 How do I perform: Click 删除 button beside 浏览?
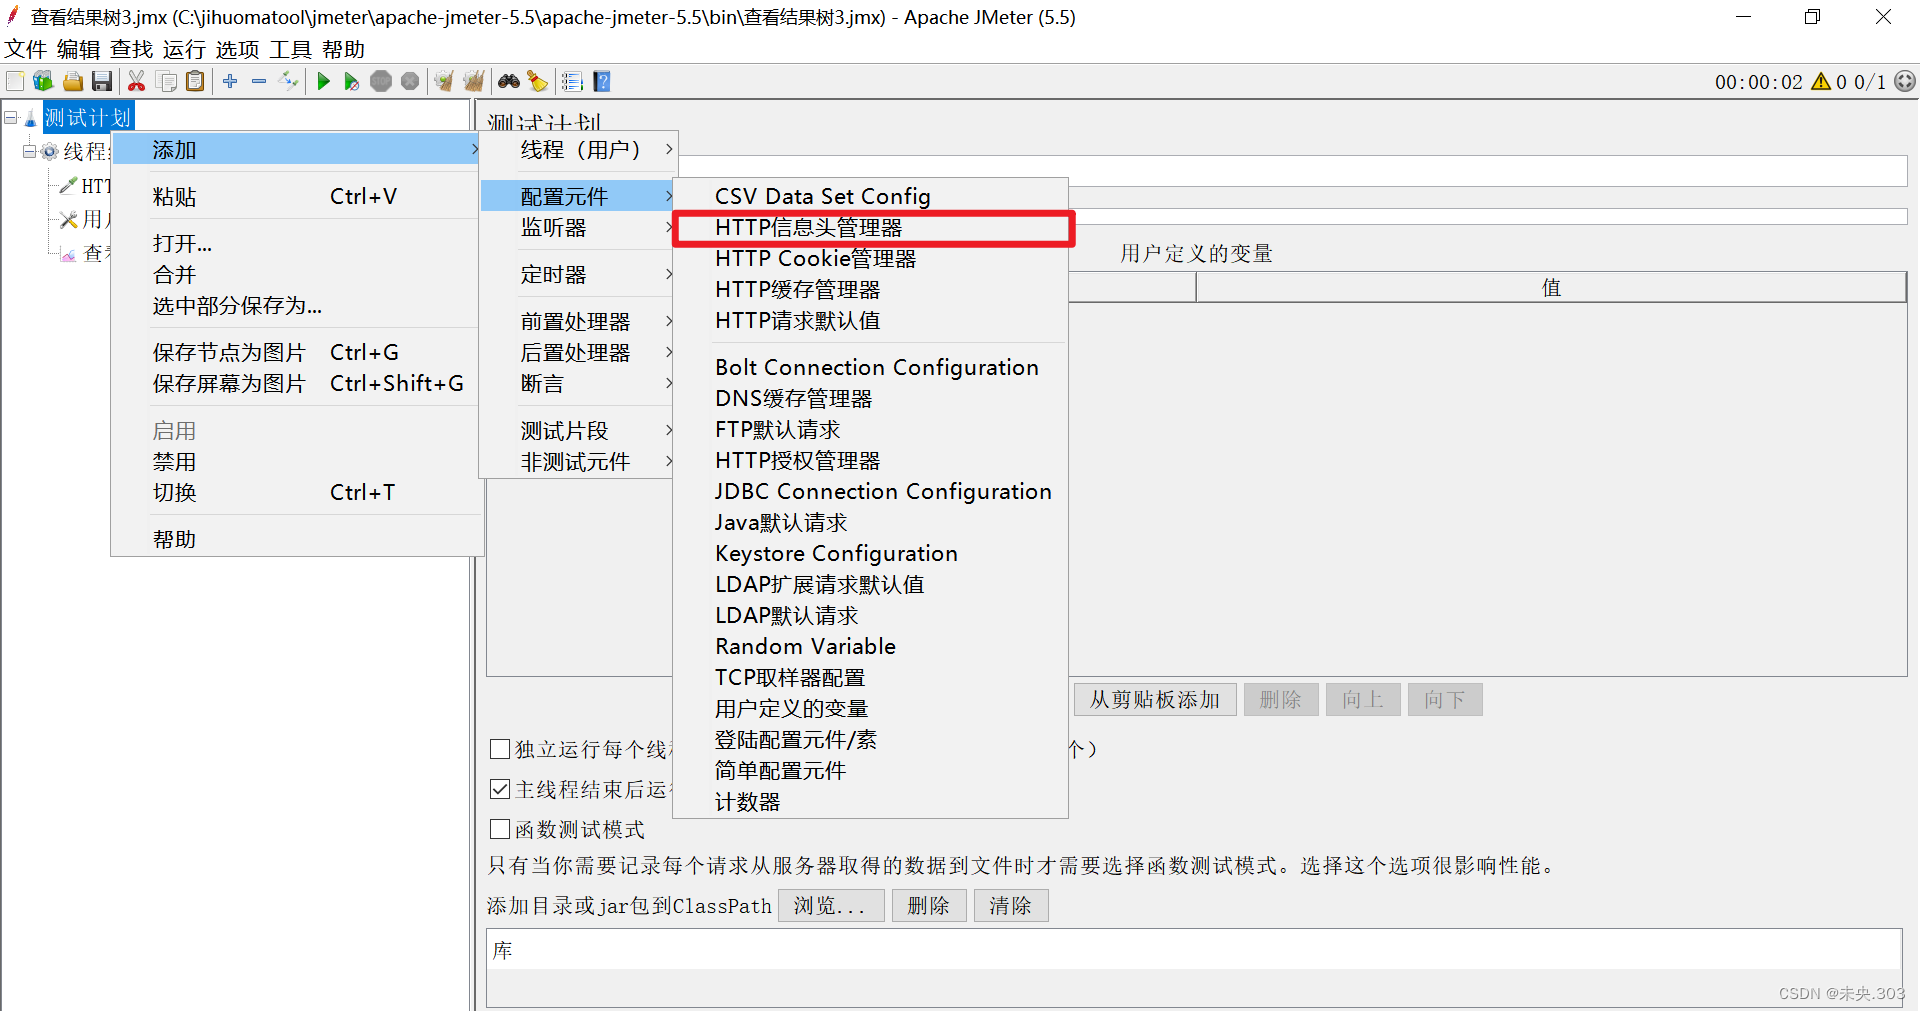pos(929,905)
